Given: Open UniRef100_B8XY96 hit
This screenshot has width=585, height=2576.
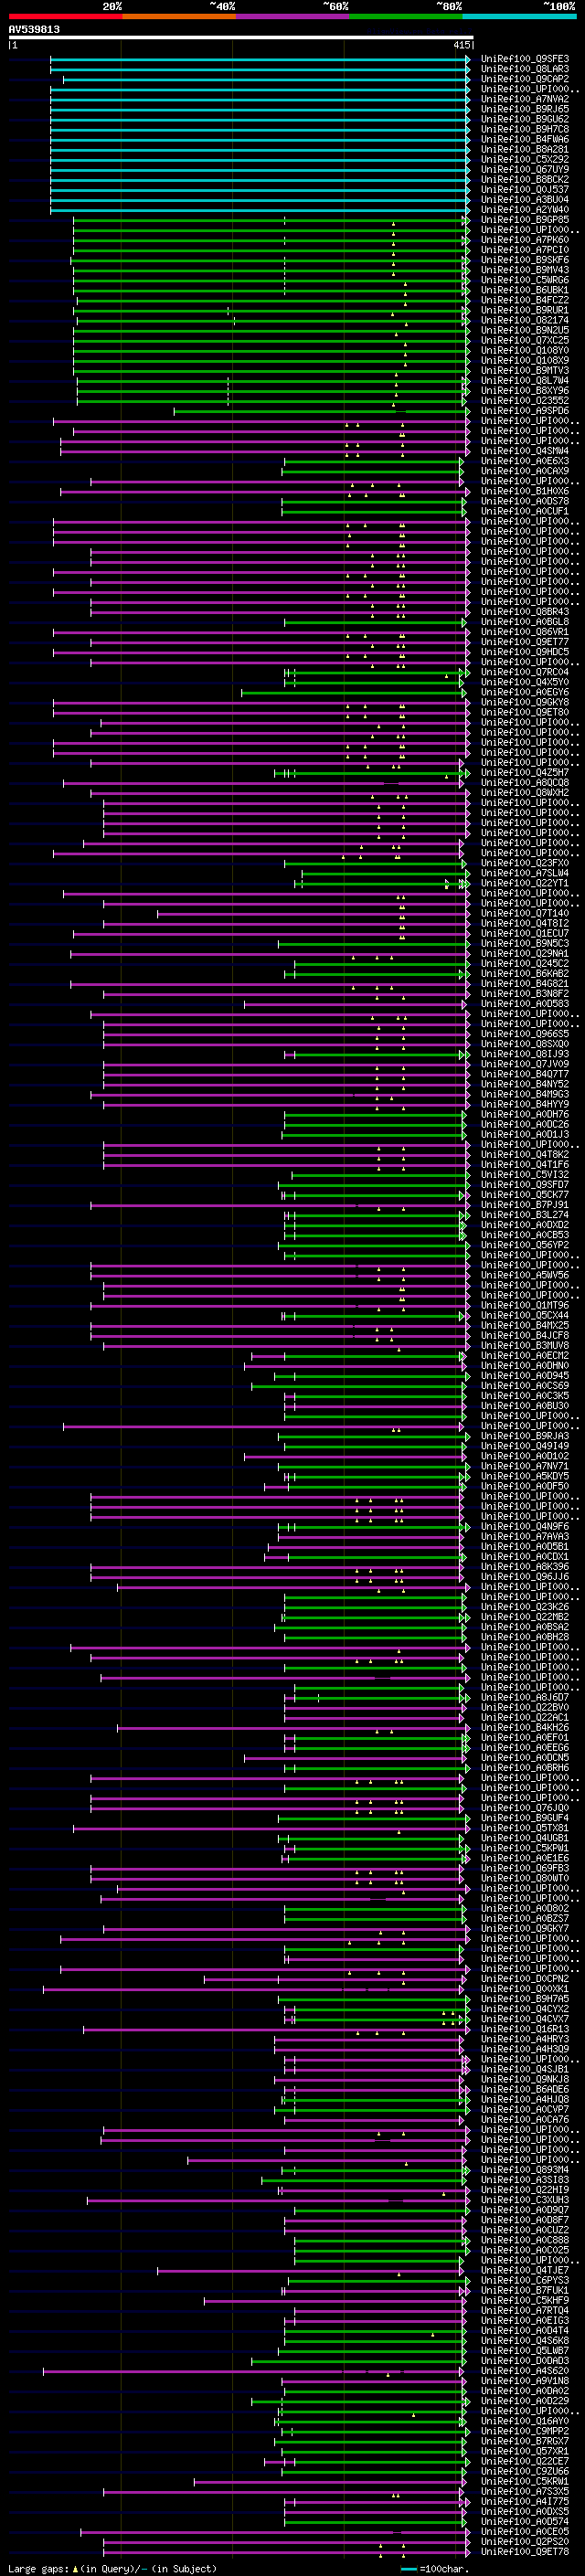Looking at the screenshot, I should tap(525, 390).
